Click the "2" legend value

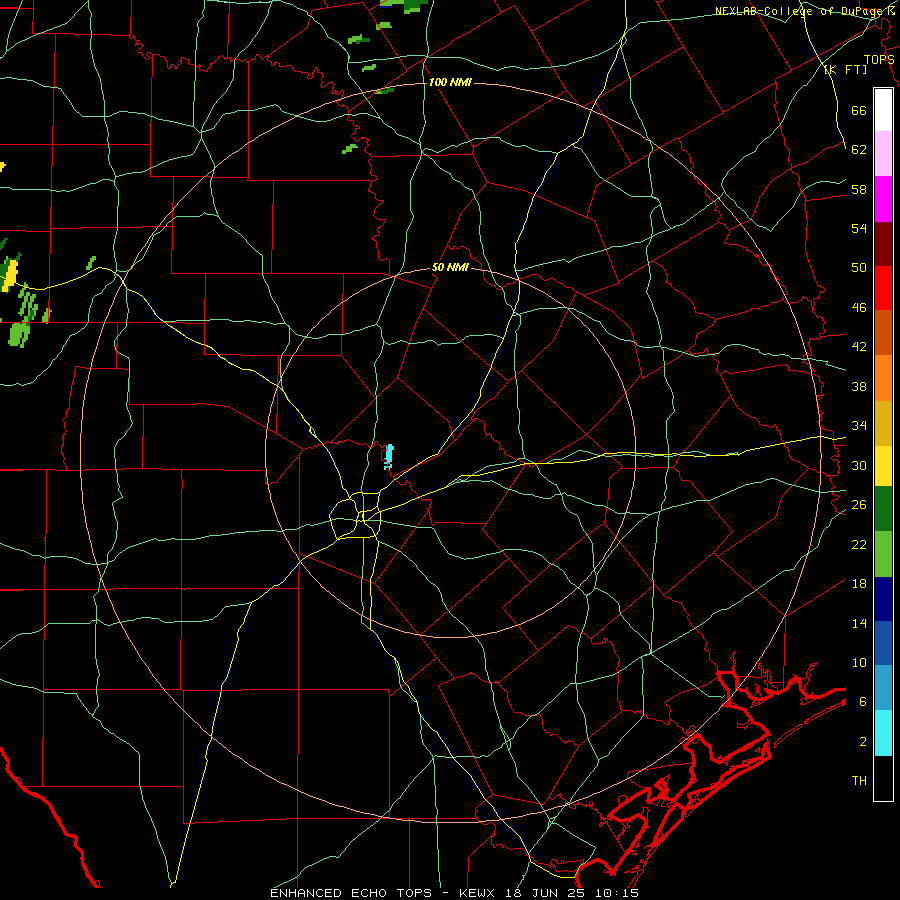(x=863, y=742)
